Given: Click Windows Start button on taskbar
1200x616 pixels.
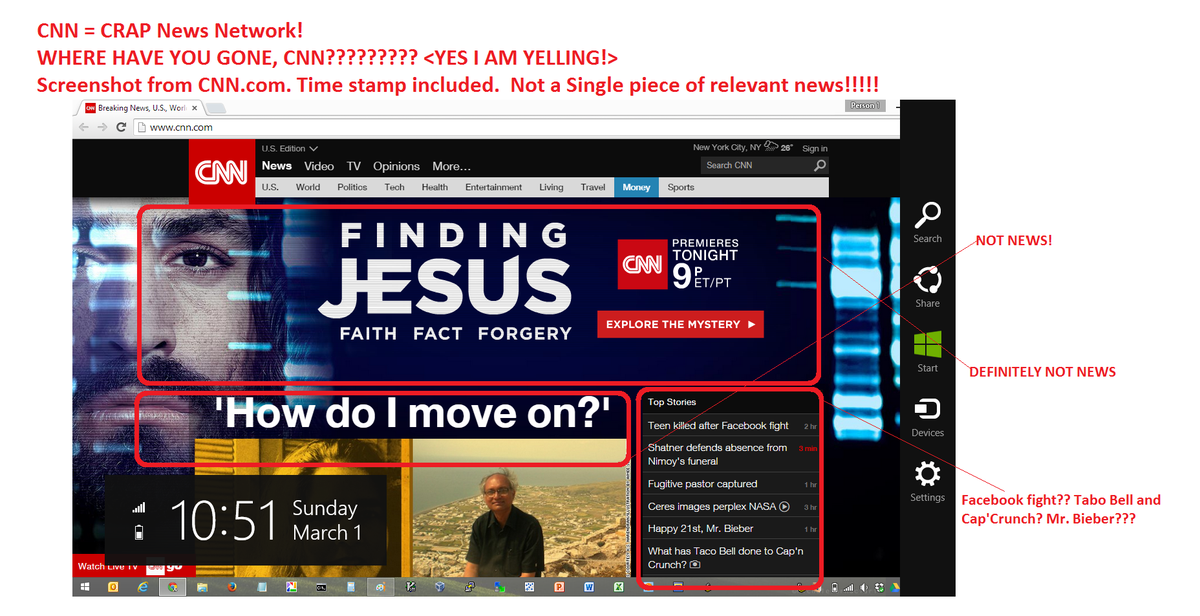Looking at the screenshot, I should pos(85,588).
